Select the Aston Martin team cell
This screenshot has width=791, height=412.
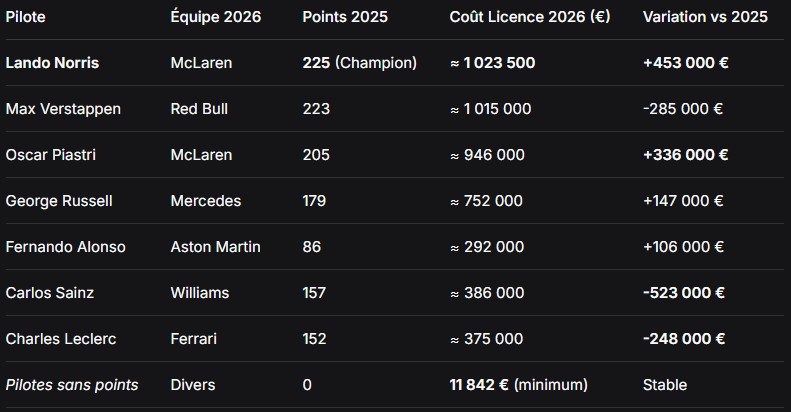(215, 247)
